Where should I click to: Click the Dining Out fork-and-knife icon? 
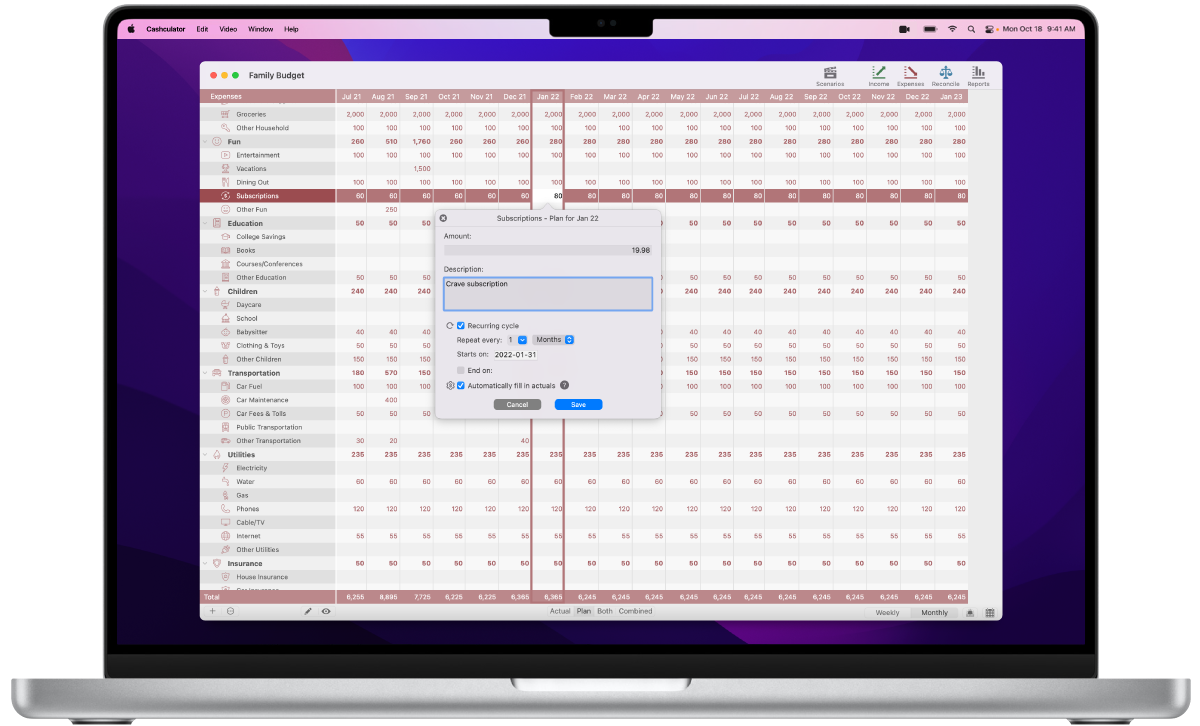coord(226,182)
